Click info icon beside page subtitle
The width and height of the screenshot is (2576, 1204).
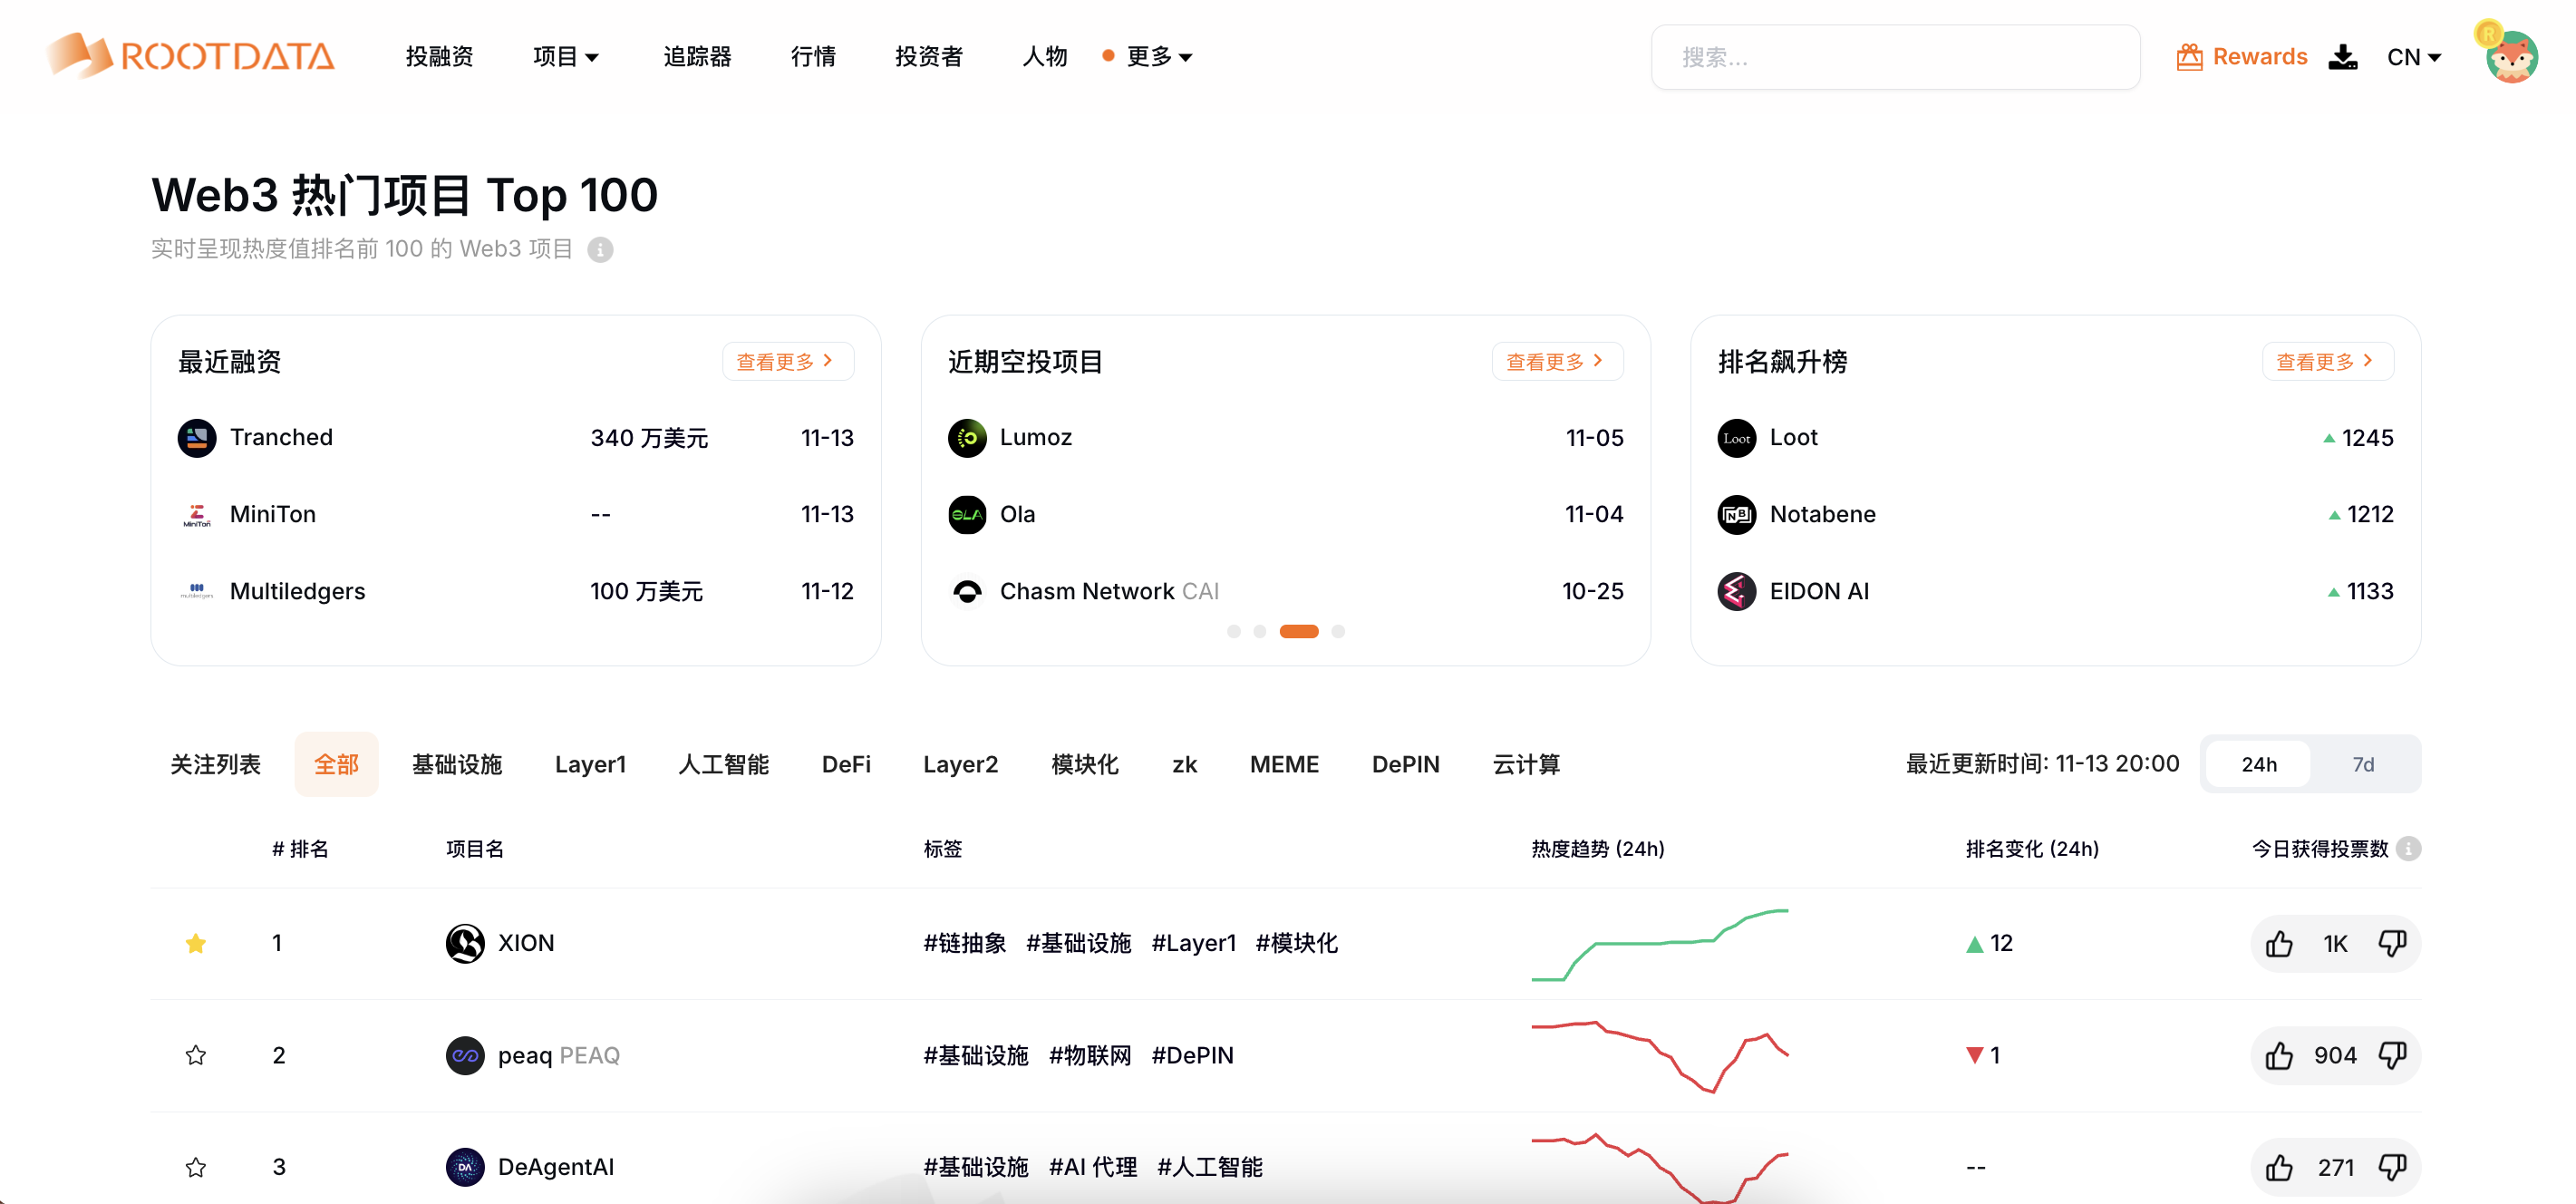tap(600, 249)
